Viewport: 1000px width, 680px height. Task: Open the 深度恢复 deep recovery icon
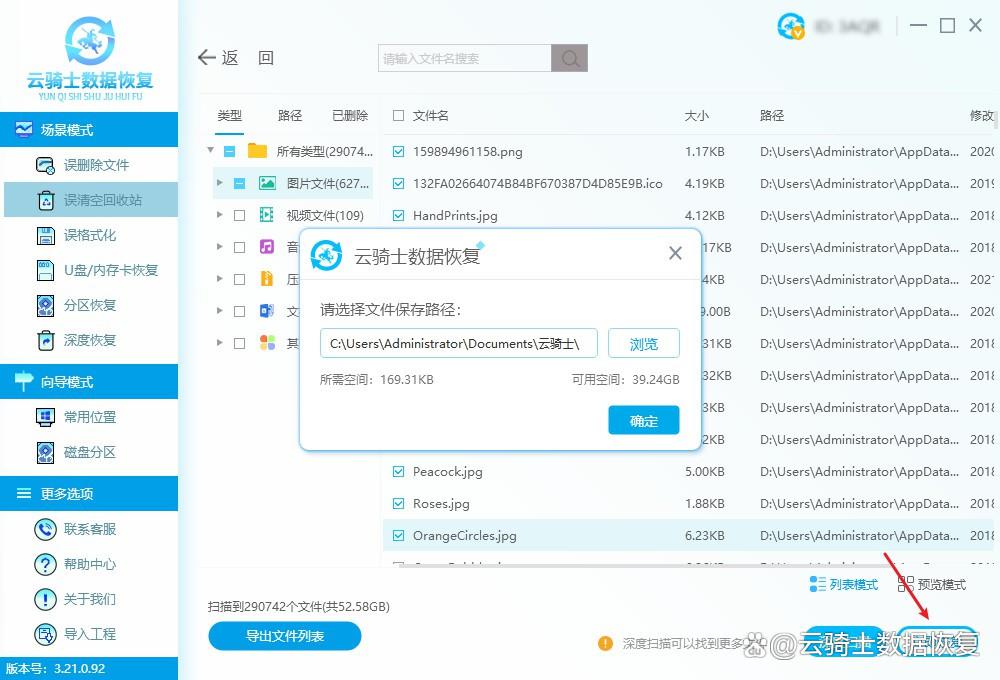pyautogui.click(x=45, y=341)
